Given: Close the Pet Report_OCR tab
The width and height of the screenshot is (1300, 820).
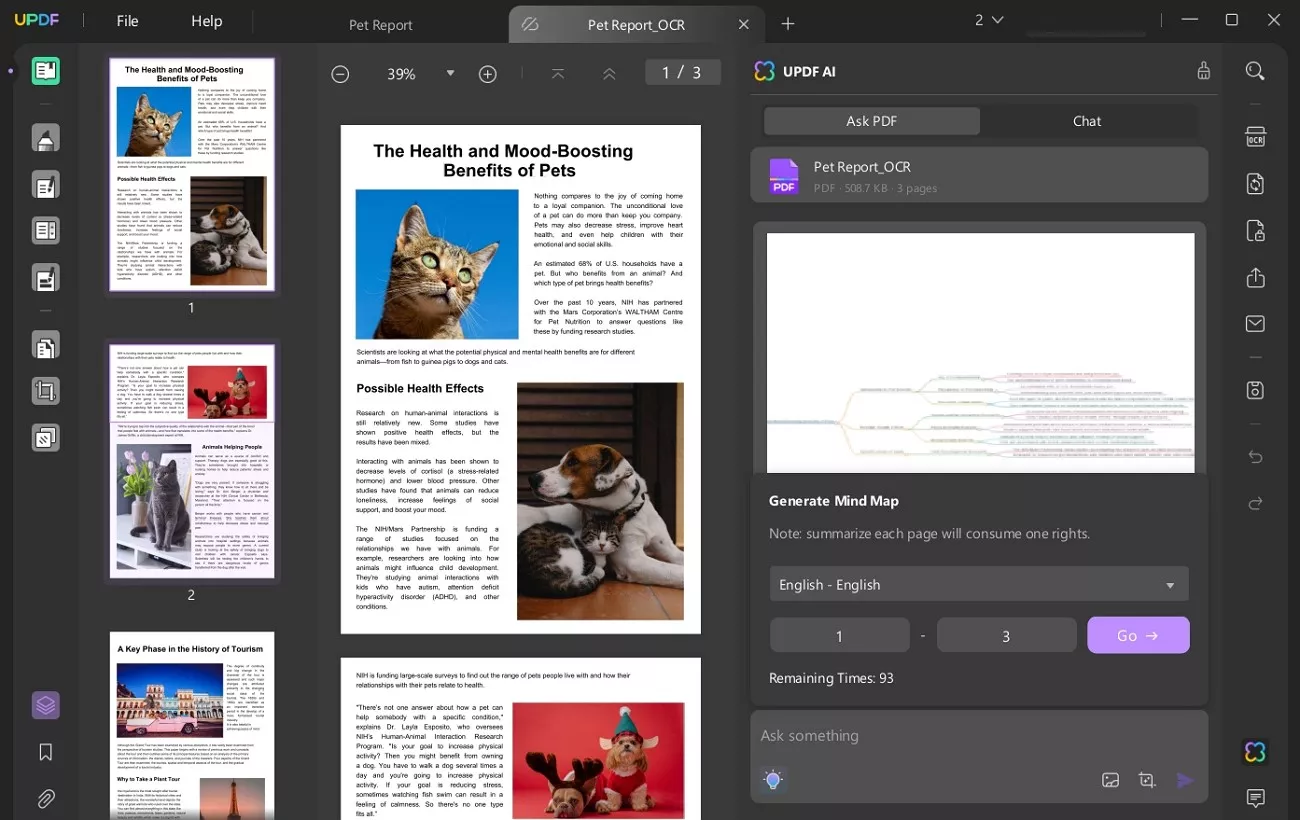Looking at the screenshot, I should (743, 25).
